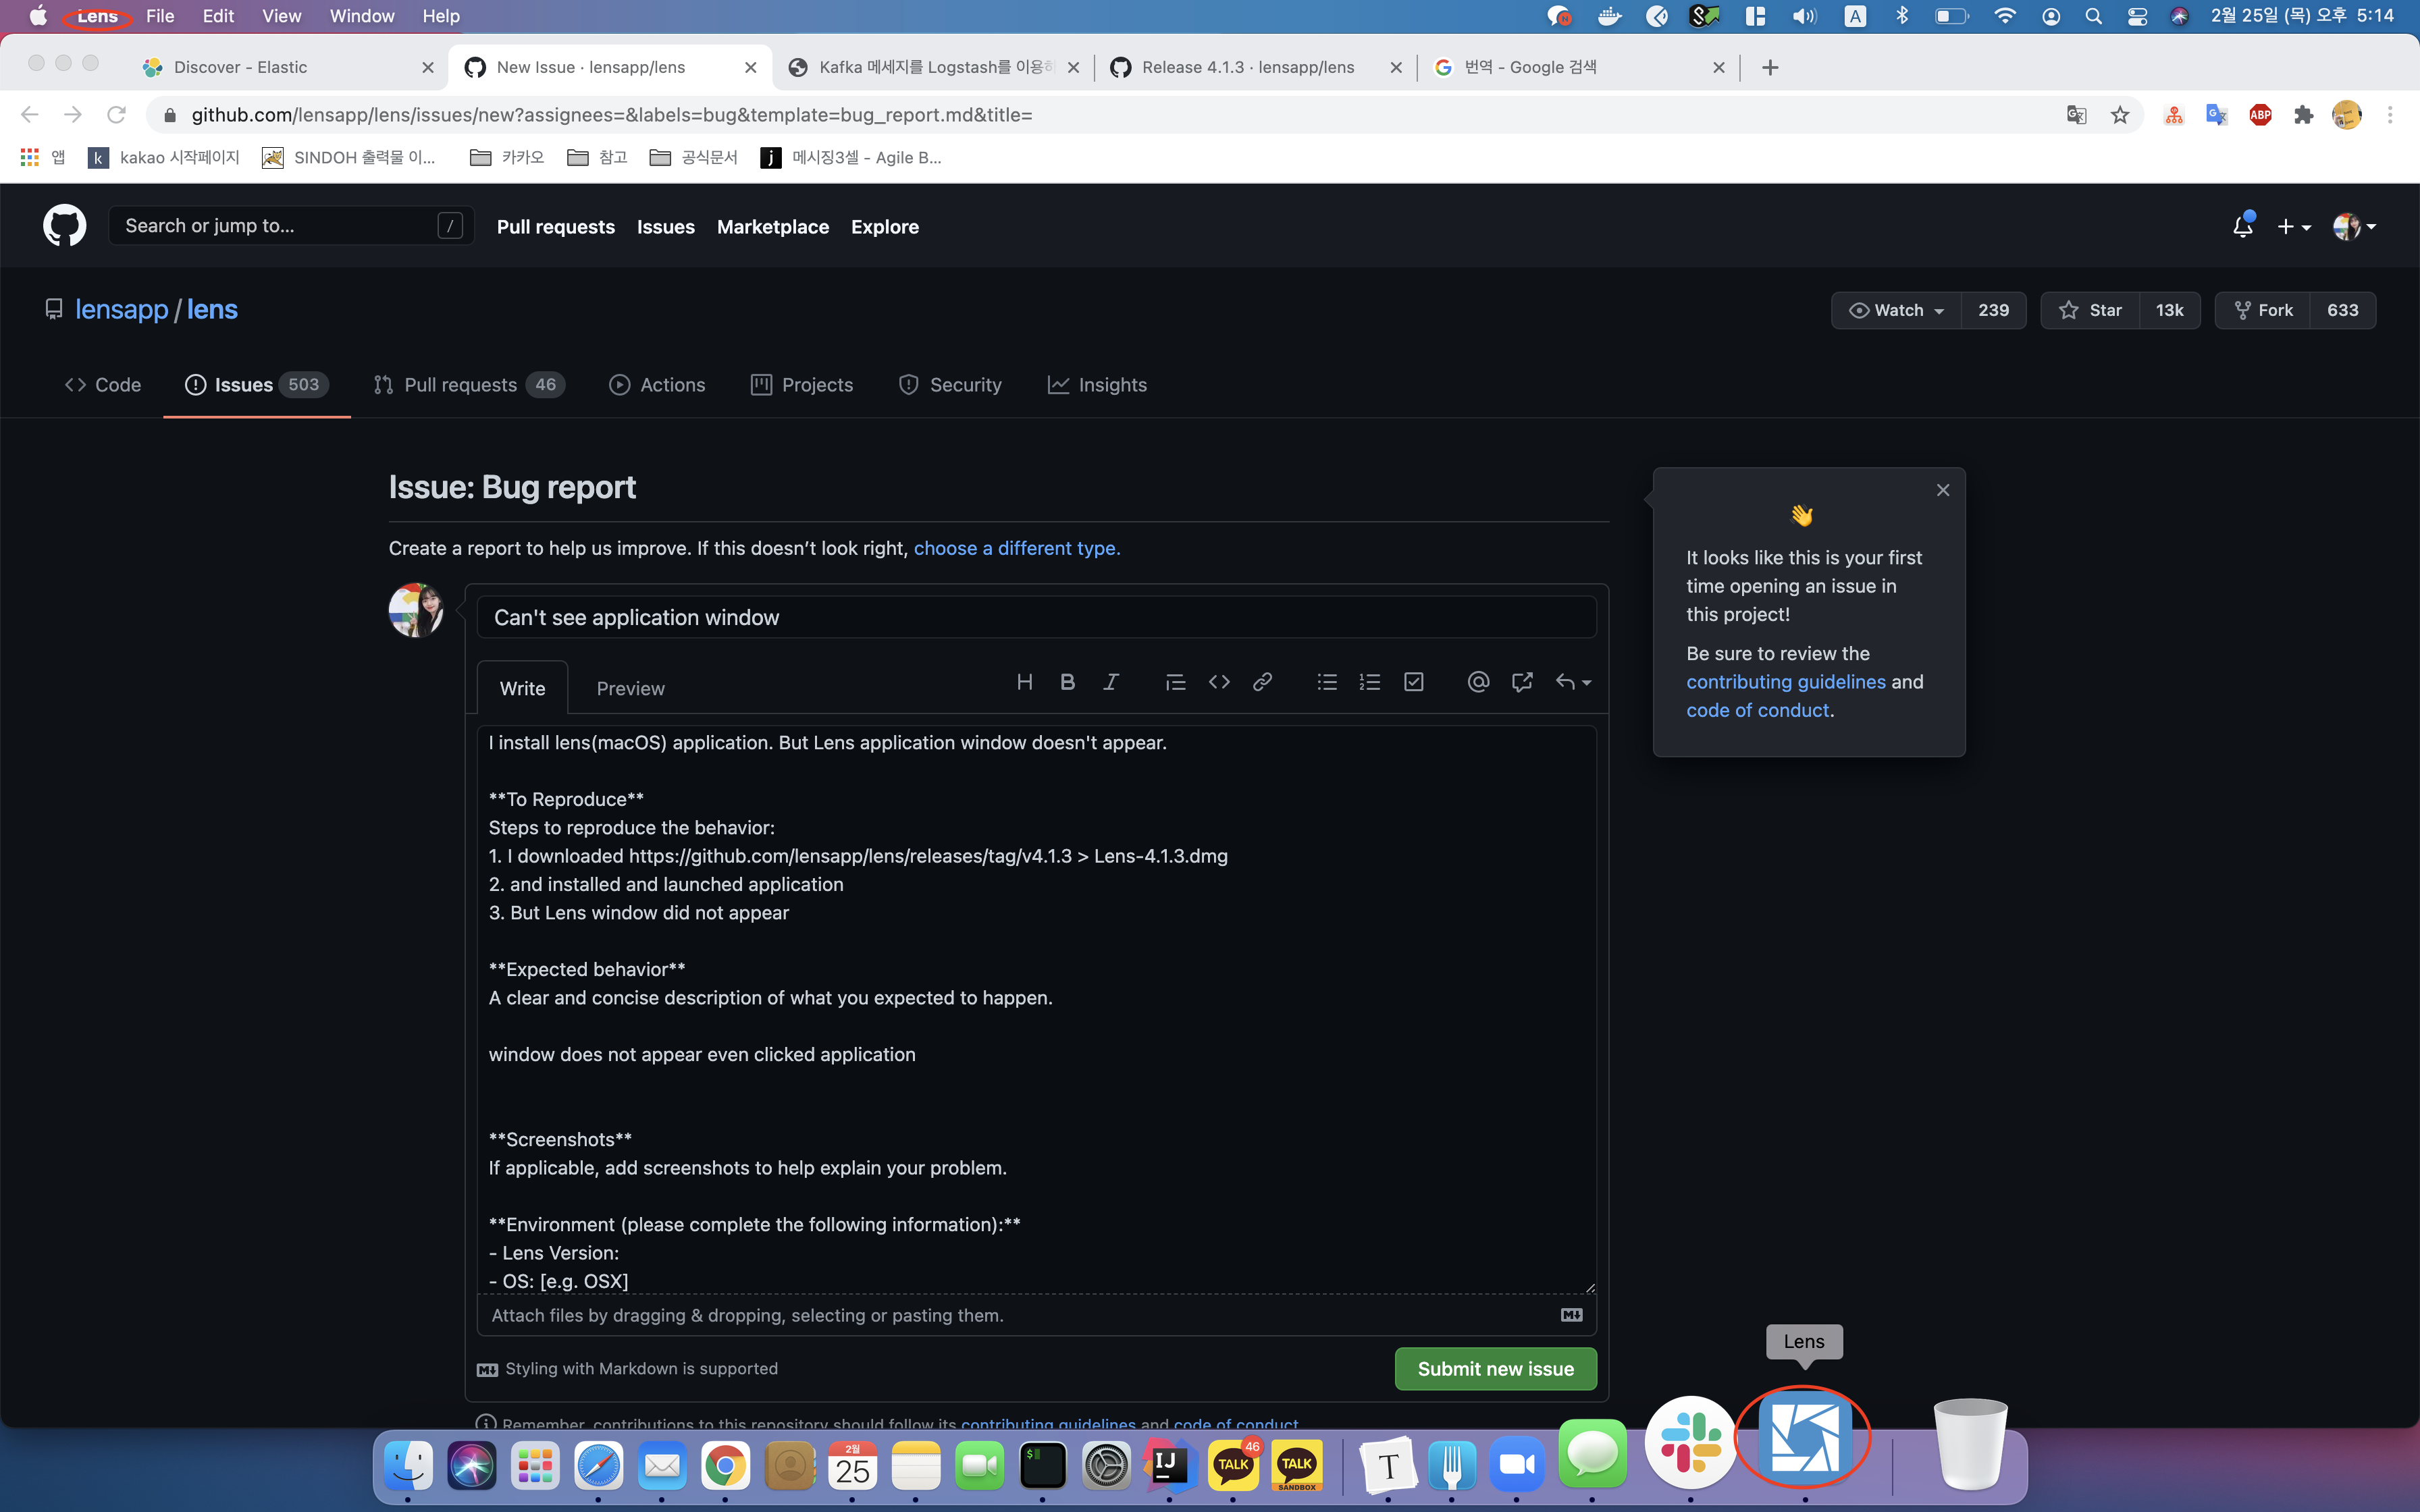2420x1512 pixels.
Task: Open the repository's Actions tab
Action: click(x=657, y=384)
